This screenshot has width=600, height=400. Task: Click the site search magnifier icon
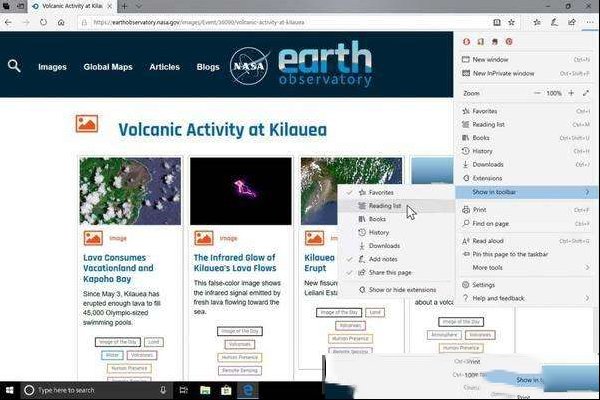pyautogui.click(x=14, y=66)
